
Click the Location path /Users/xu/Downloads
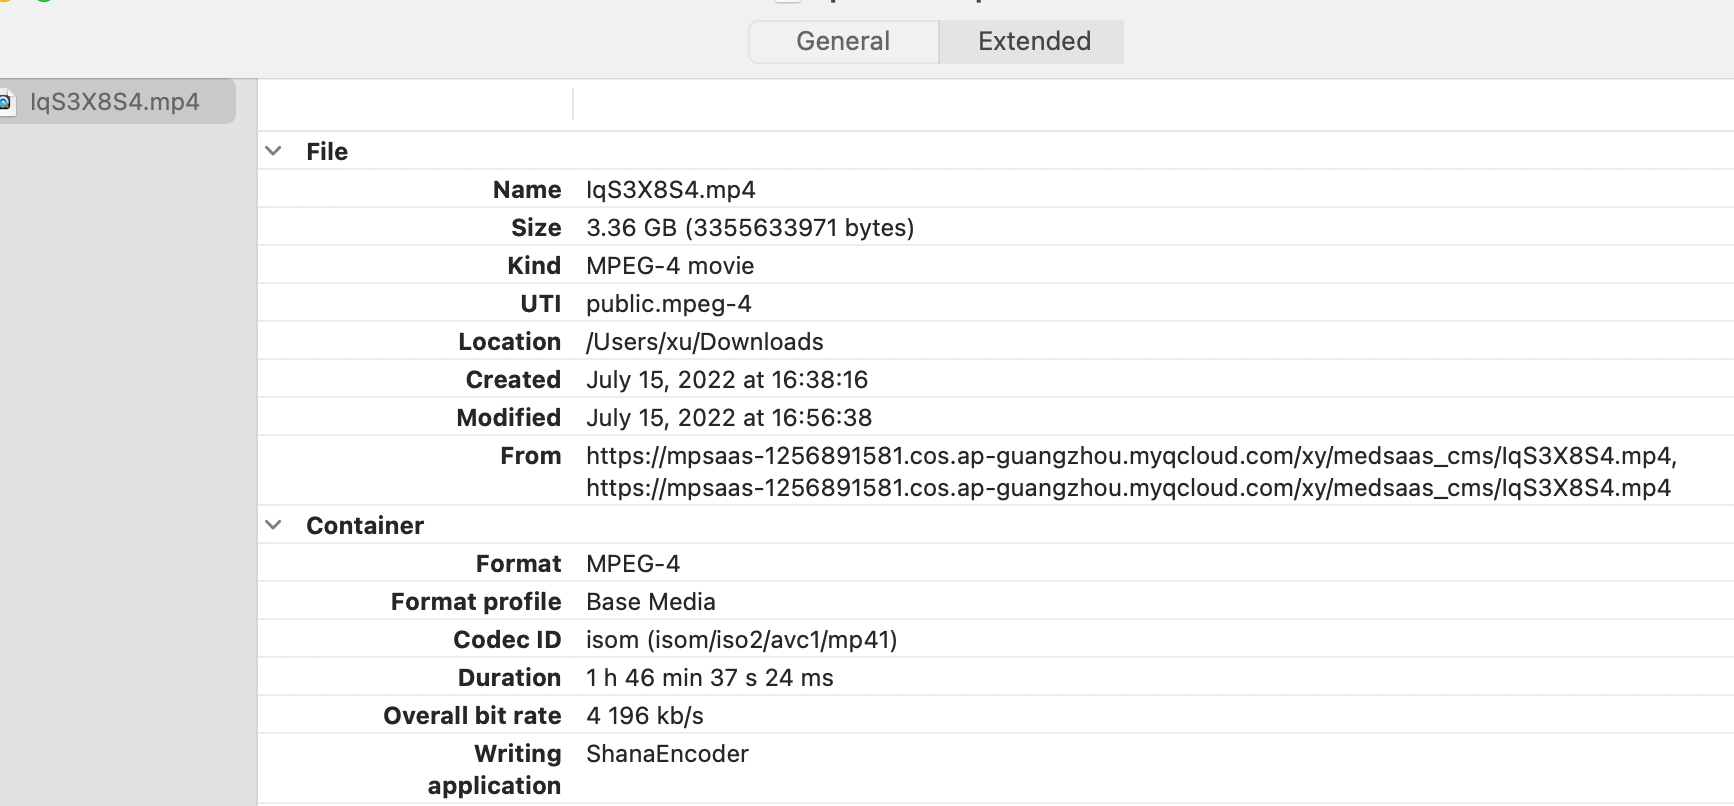point(704,342)
